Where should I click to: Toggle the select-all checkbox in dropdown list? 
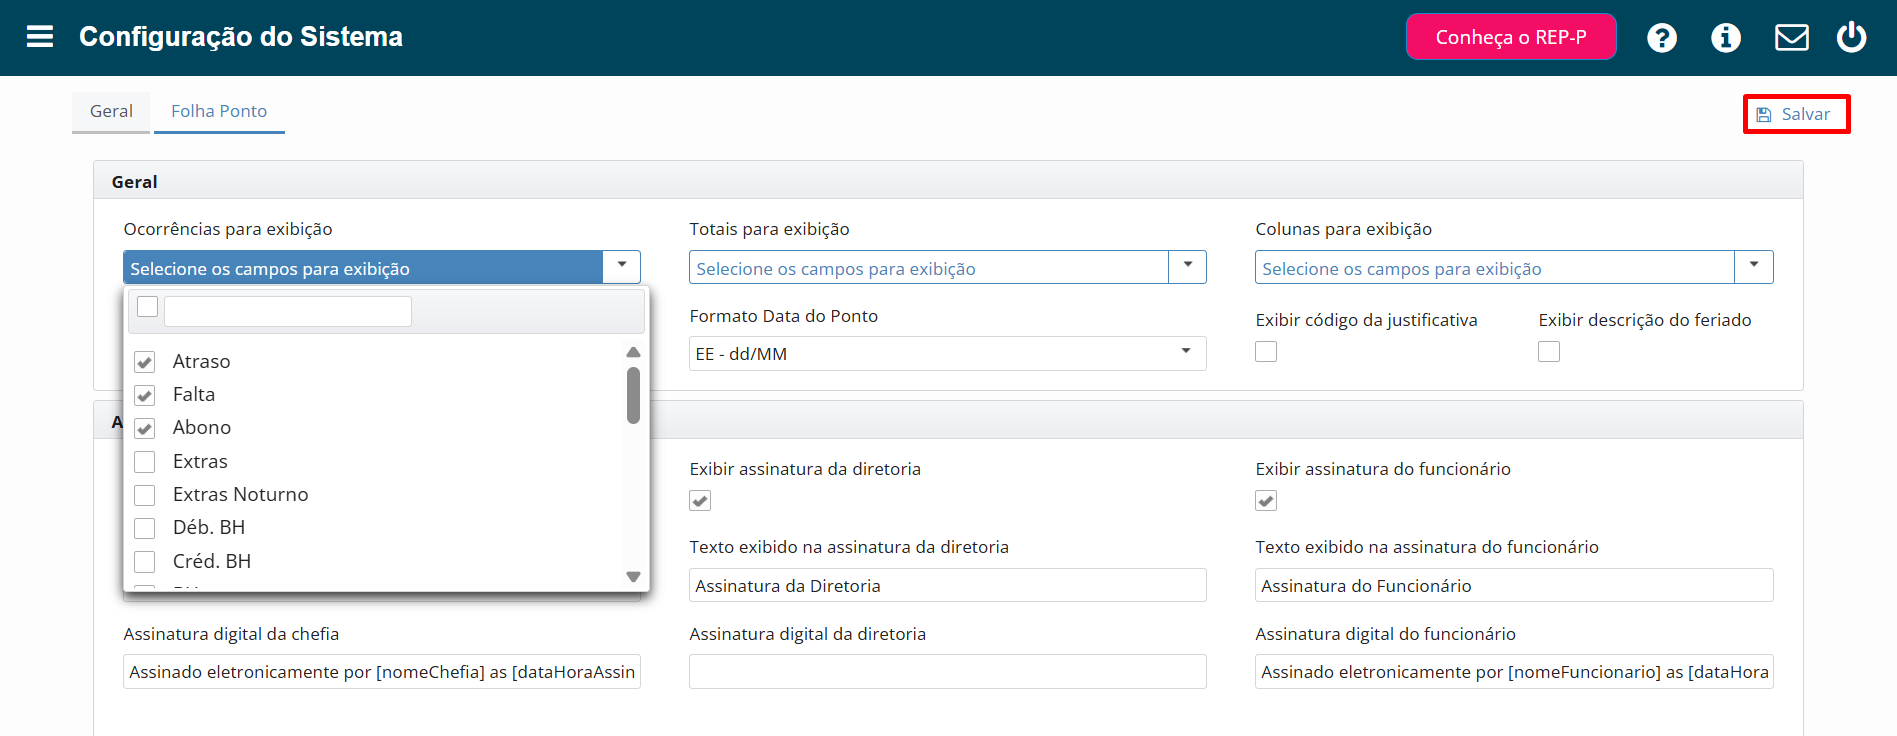pyautogui.click(x=147, y=307)
